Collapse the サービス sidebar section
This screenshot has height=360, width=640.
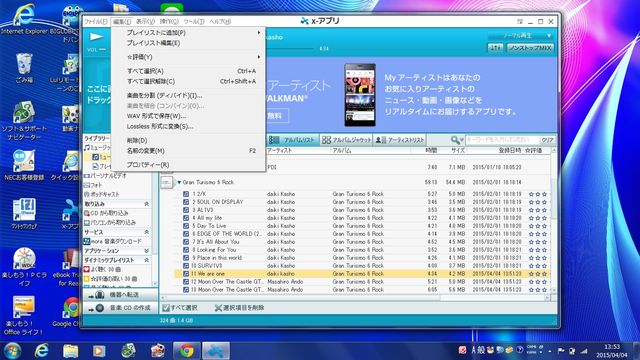(147, 232)
